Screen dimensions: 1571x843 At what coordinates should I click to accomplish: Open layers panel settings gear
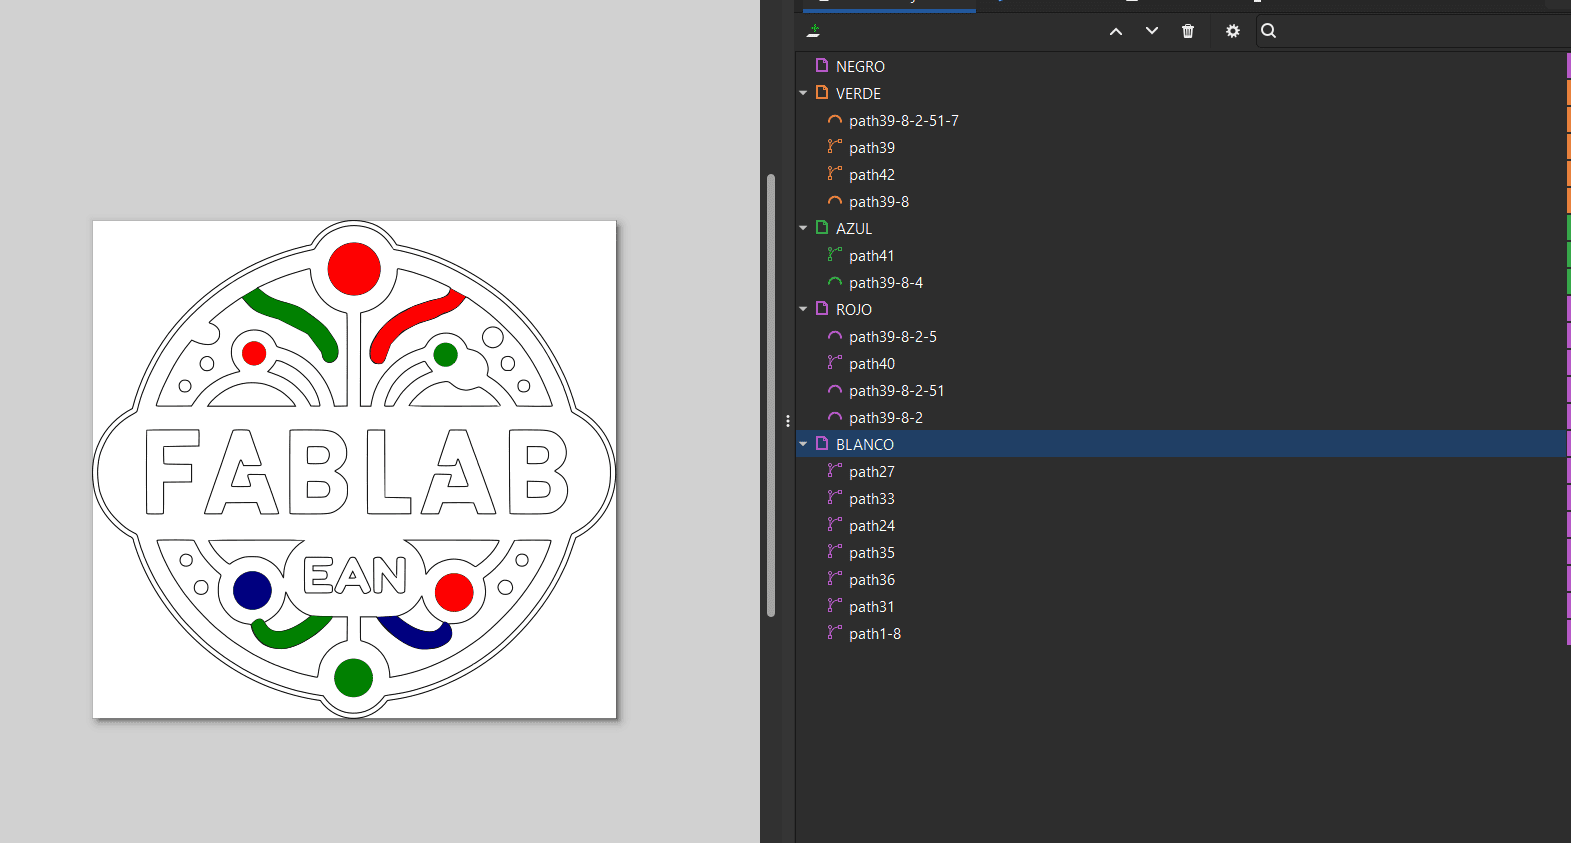[1233, 31]
